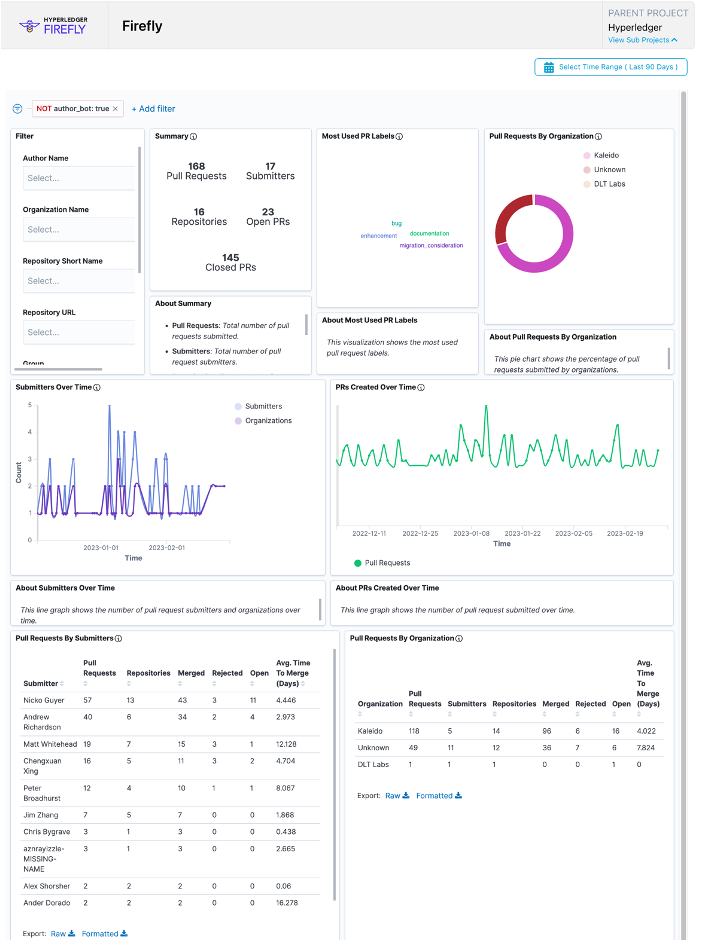Select Chris Bygrave row name
This screenshot has width=726, height=940.
click(47, 832)
